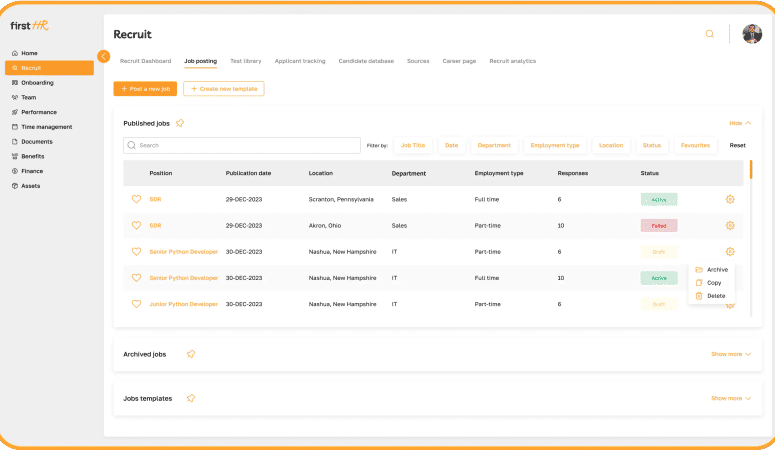Filter by Favourites
The image size is (775, 450).
pyautogui.click(x=695, y=145)
